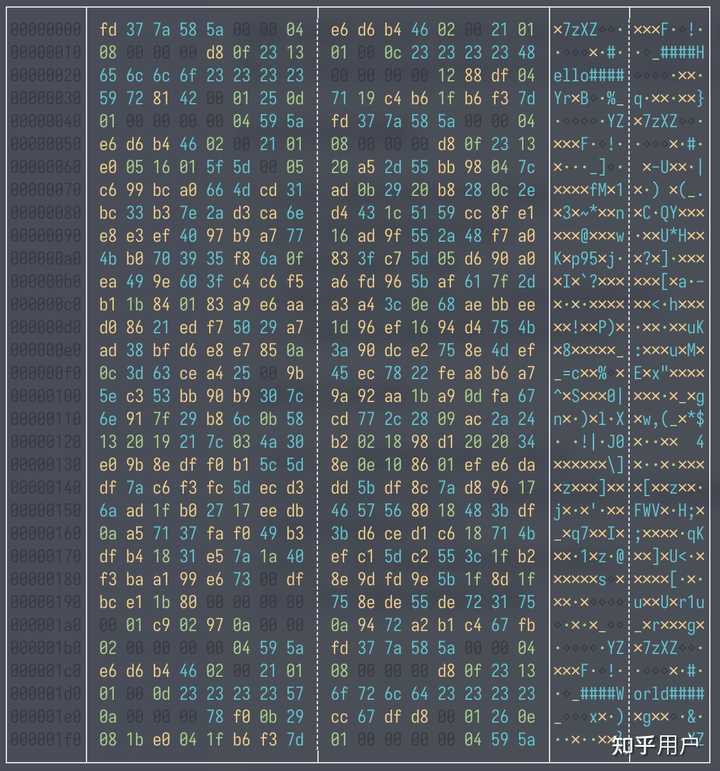720x771 pixels.
Task: Click offset label 00000000
Action: 45,30
